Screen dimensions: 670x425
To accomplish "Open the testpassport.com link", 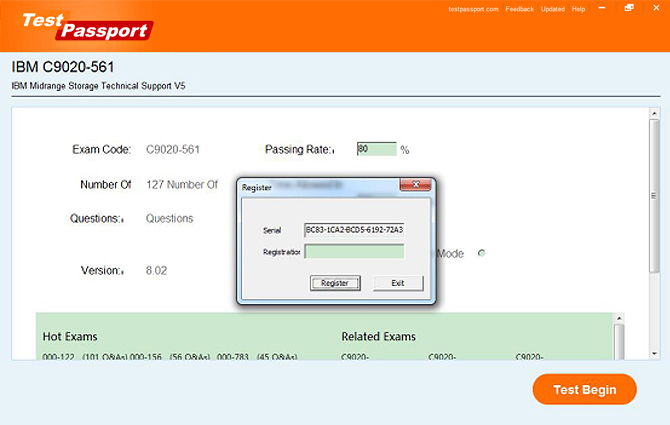I will pyautogui.click(x=473, y=9).
